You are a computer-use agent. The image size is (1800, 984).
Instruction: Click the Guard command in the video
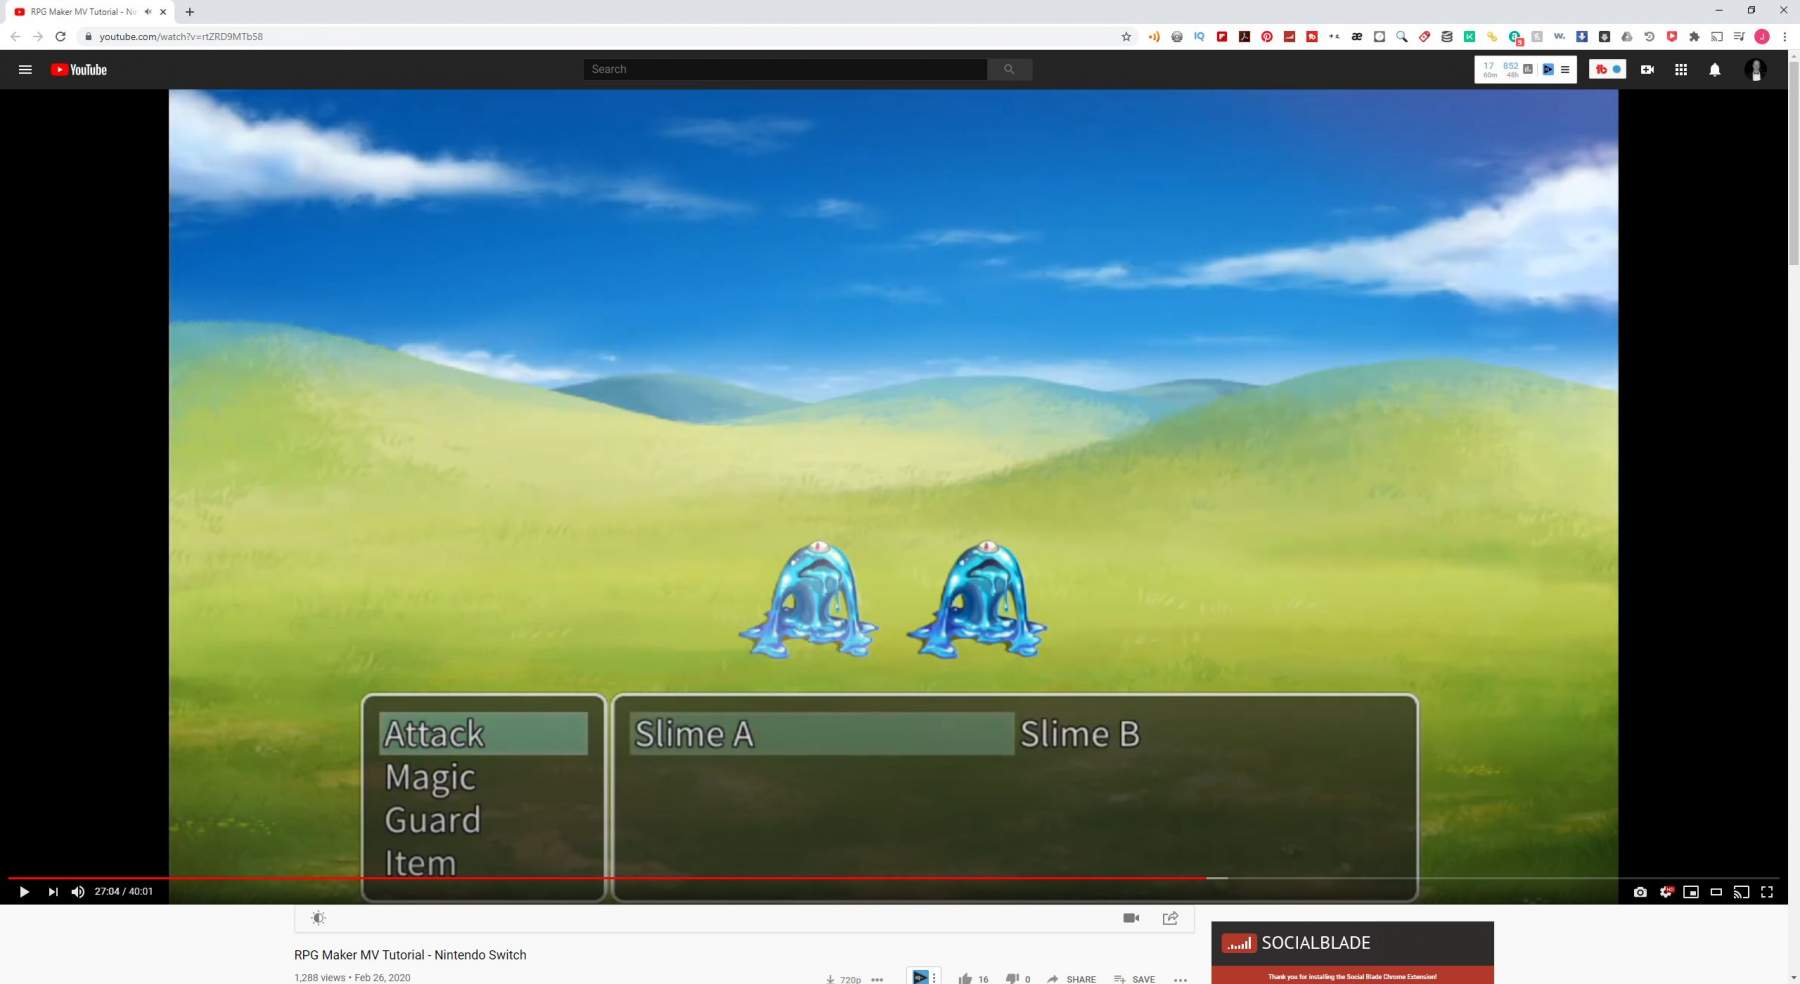pyautogui.click(x=433, y=820)
